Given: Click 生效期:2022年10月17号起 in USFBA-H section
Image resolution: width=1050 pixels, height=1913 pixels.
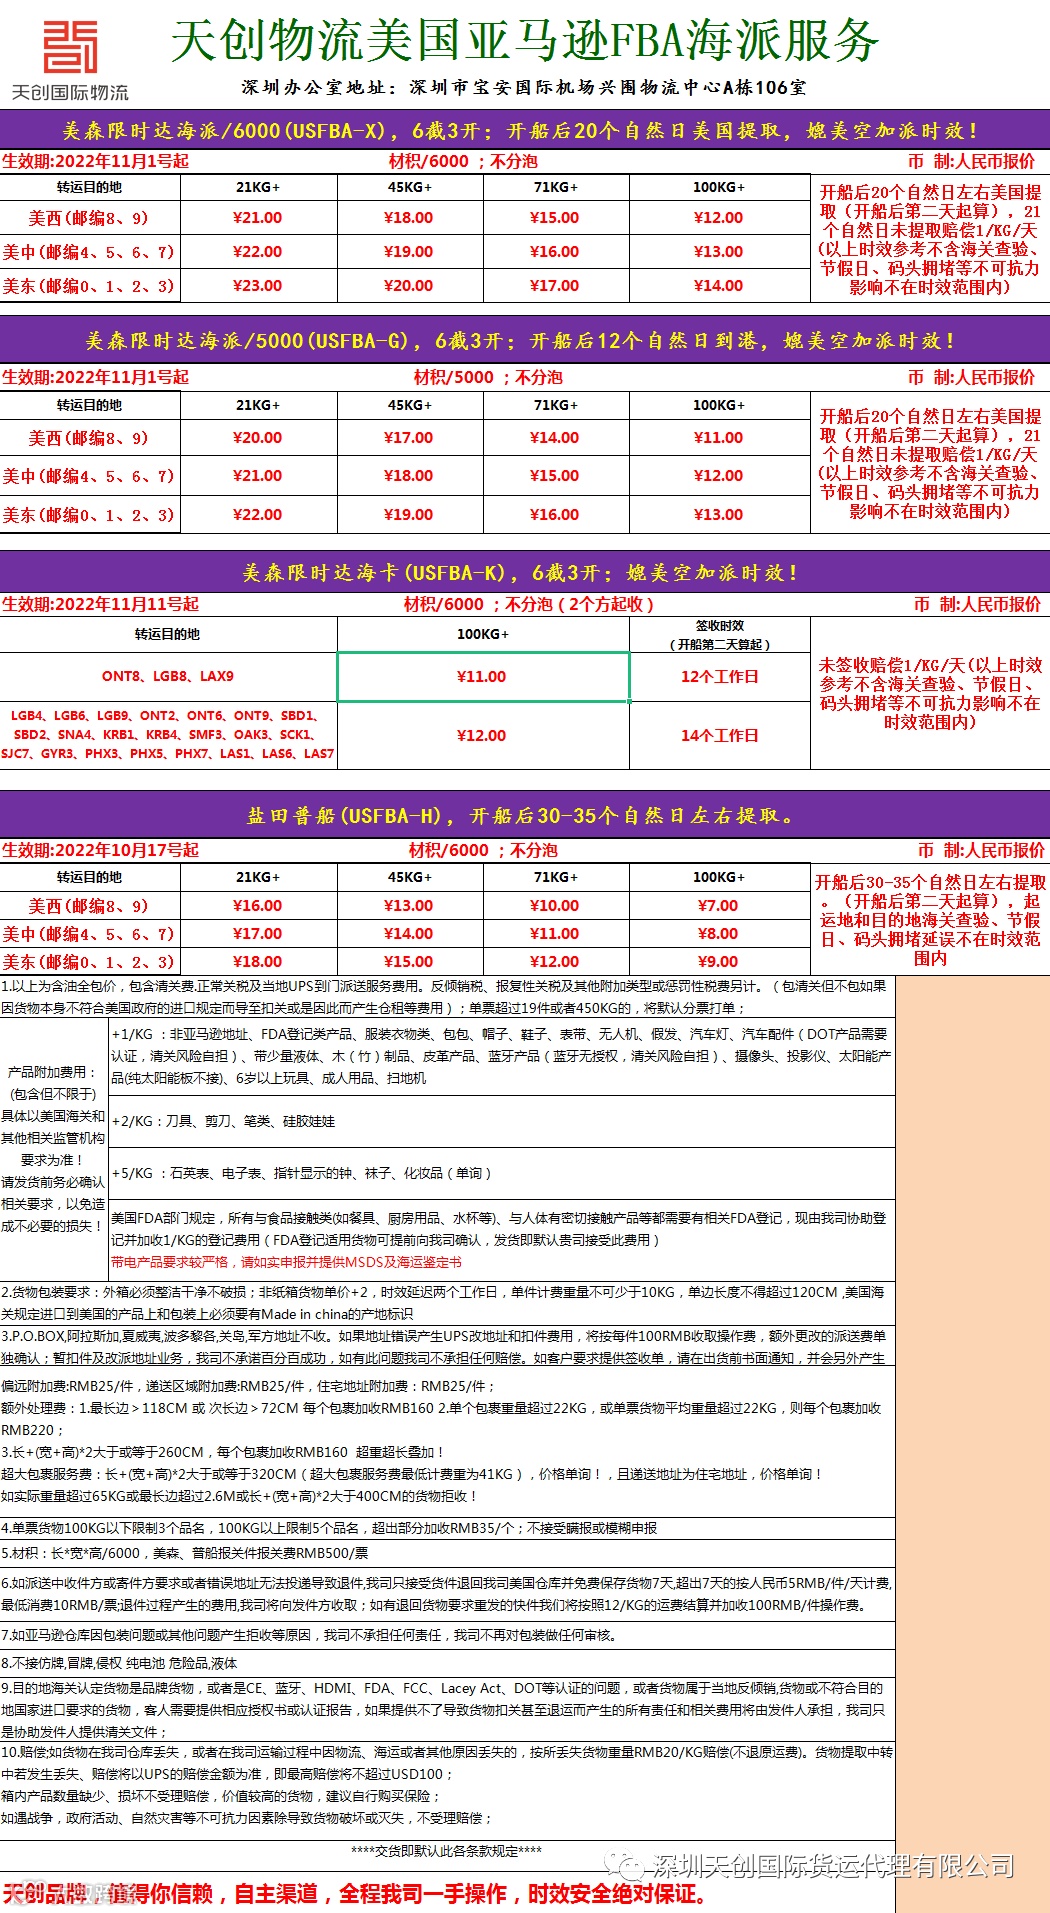Looking at the screenshot, I should tap(100, 850).
